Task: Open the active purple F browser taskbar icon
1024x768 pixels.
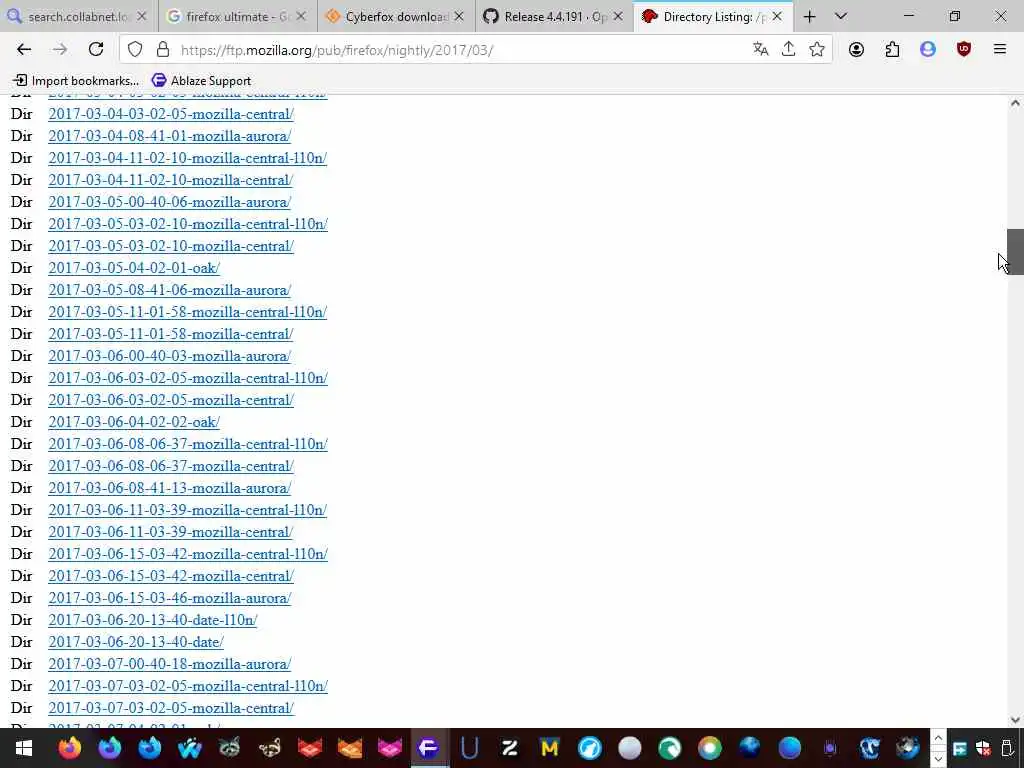Action: [x=428, y=748]
